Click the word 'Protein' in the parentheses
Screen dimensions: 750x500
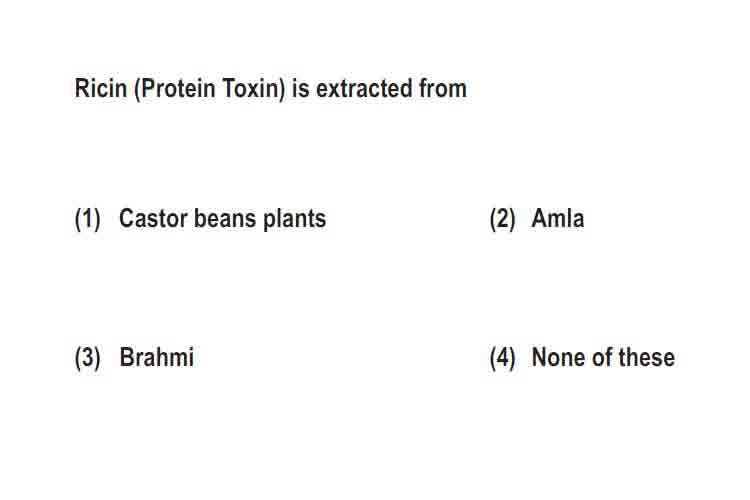pyautogui.click(x=174, y=89)
